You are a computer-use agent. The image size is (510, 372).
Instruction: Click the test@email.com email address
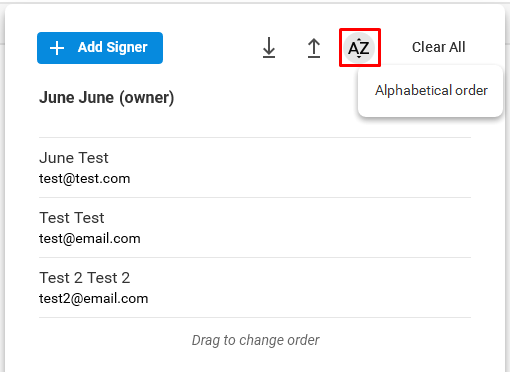[x=90, y=239]
